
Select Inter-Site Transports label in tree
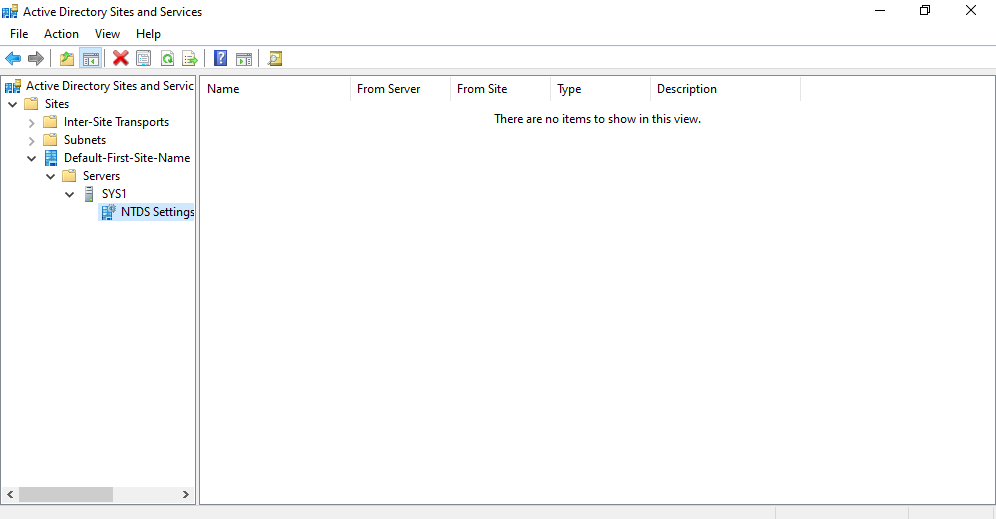pyautogui.click(x=116, y=122)
